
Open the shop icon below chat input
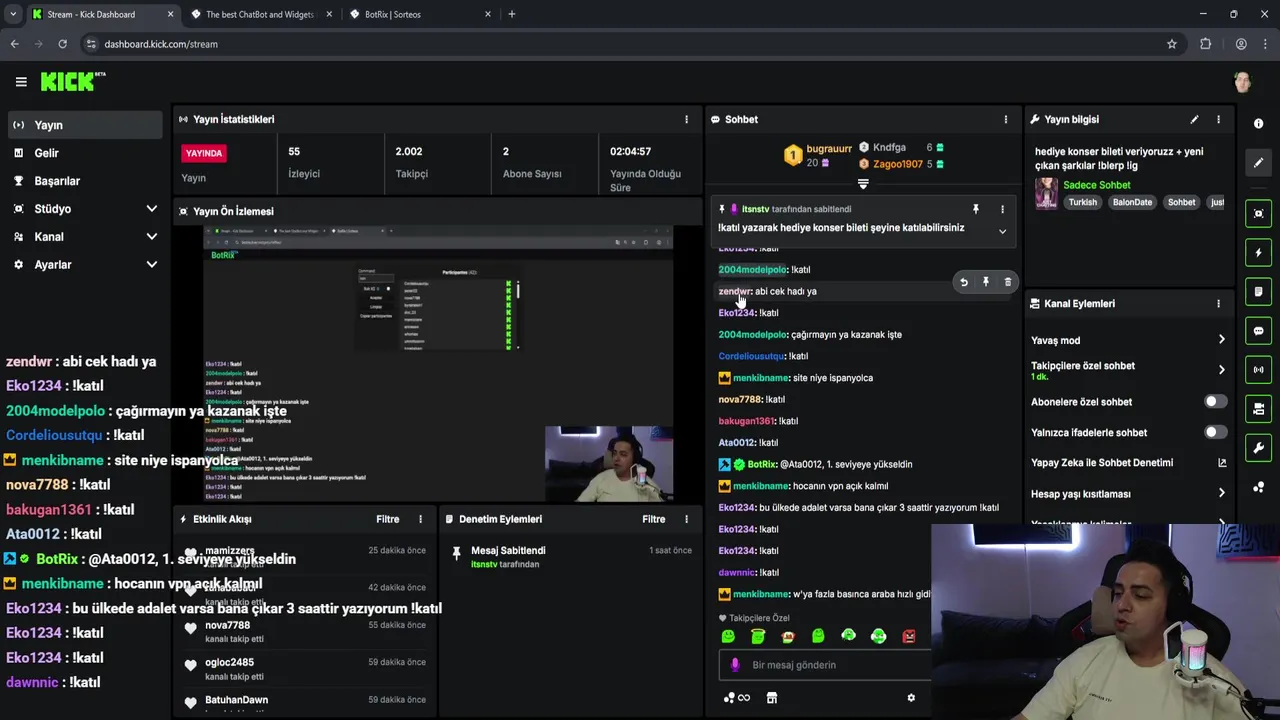click(772, 698)
